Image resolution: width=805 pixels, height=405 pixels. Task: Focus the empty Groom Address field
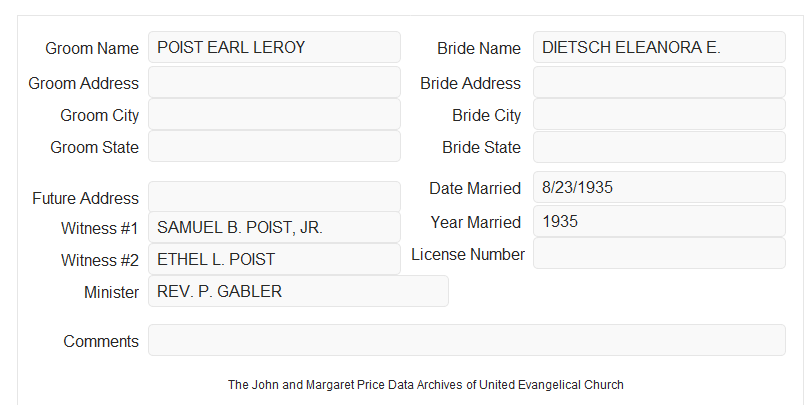pos(274,82)
